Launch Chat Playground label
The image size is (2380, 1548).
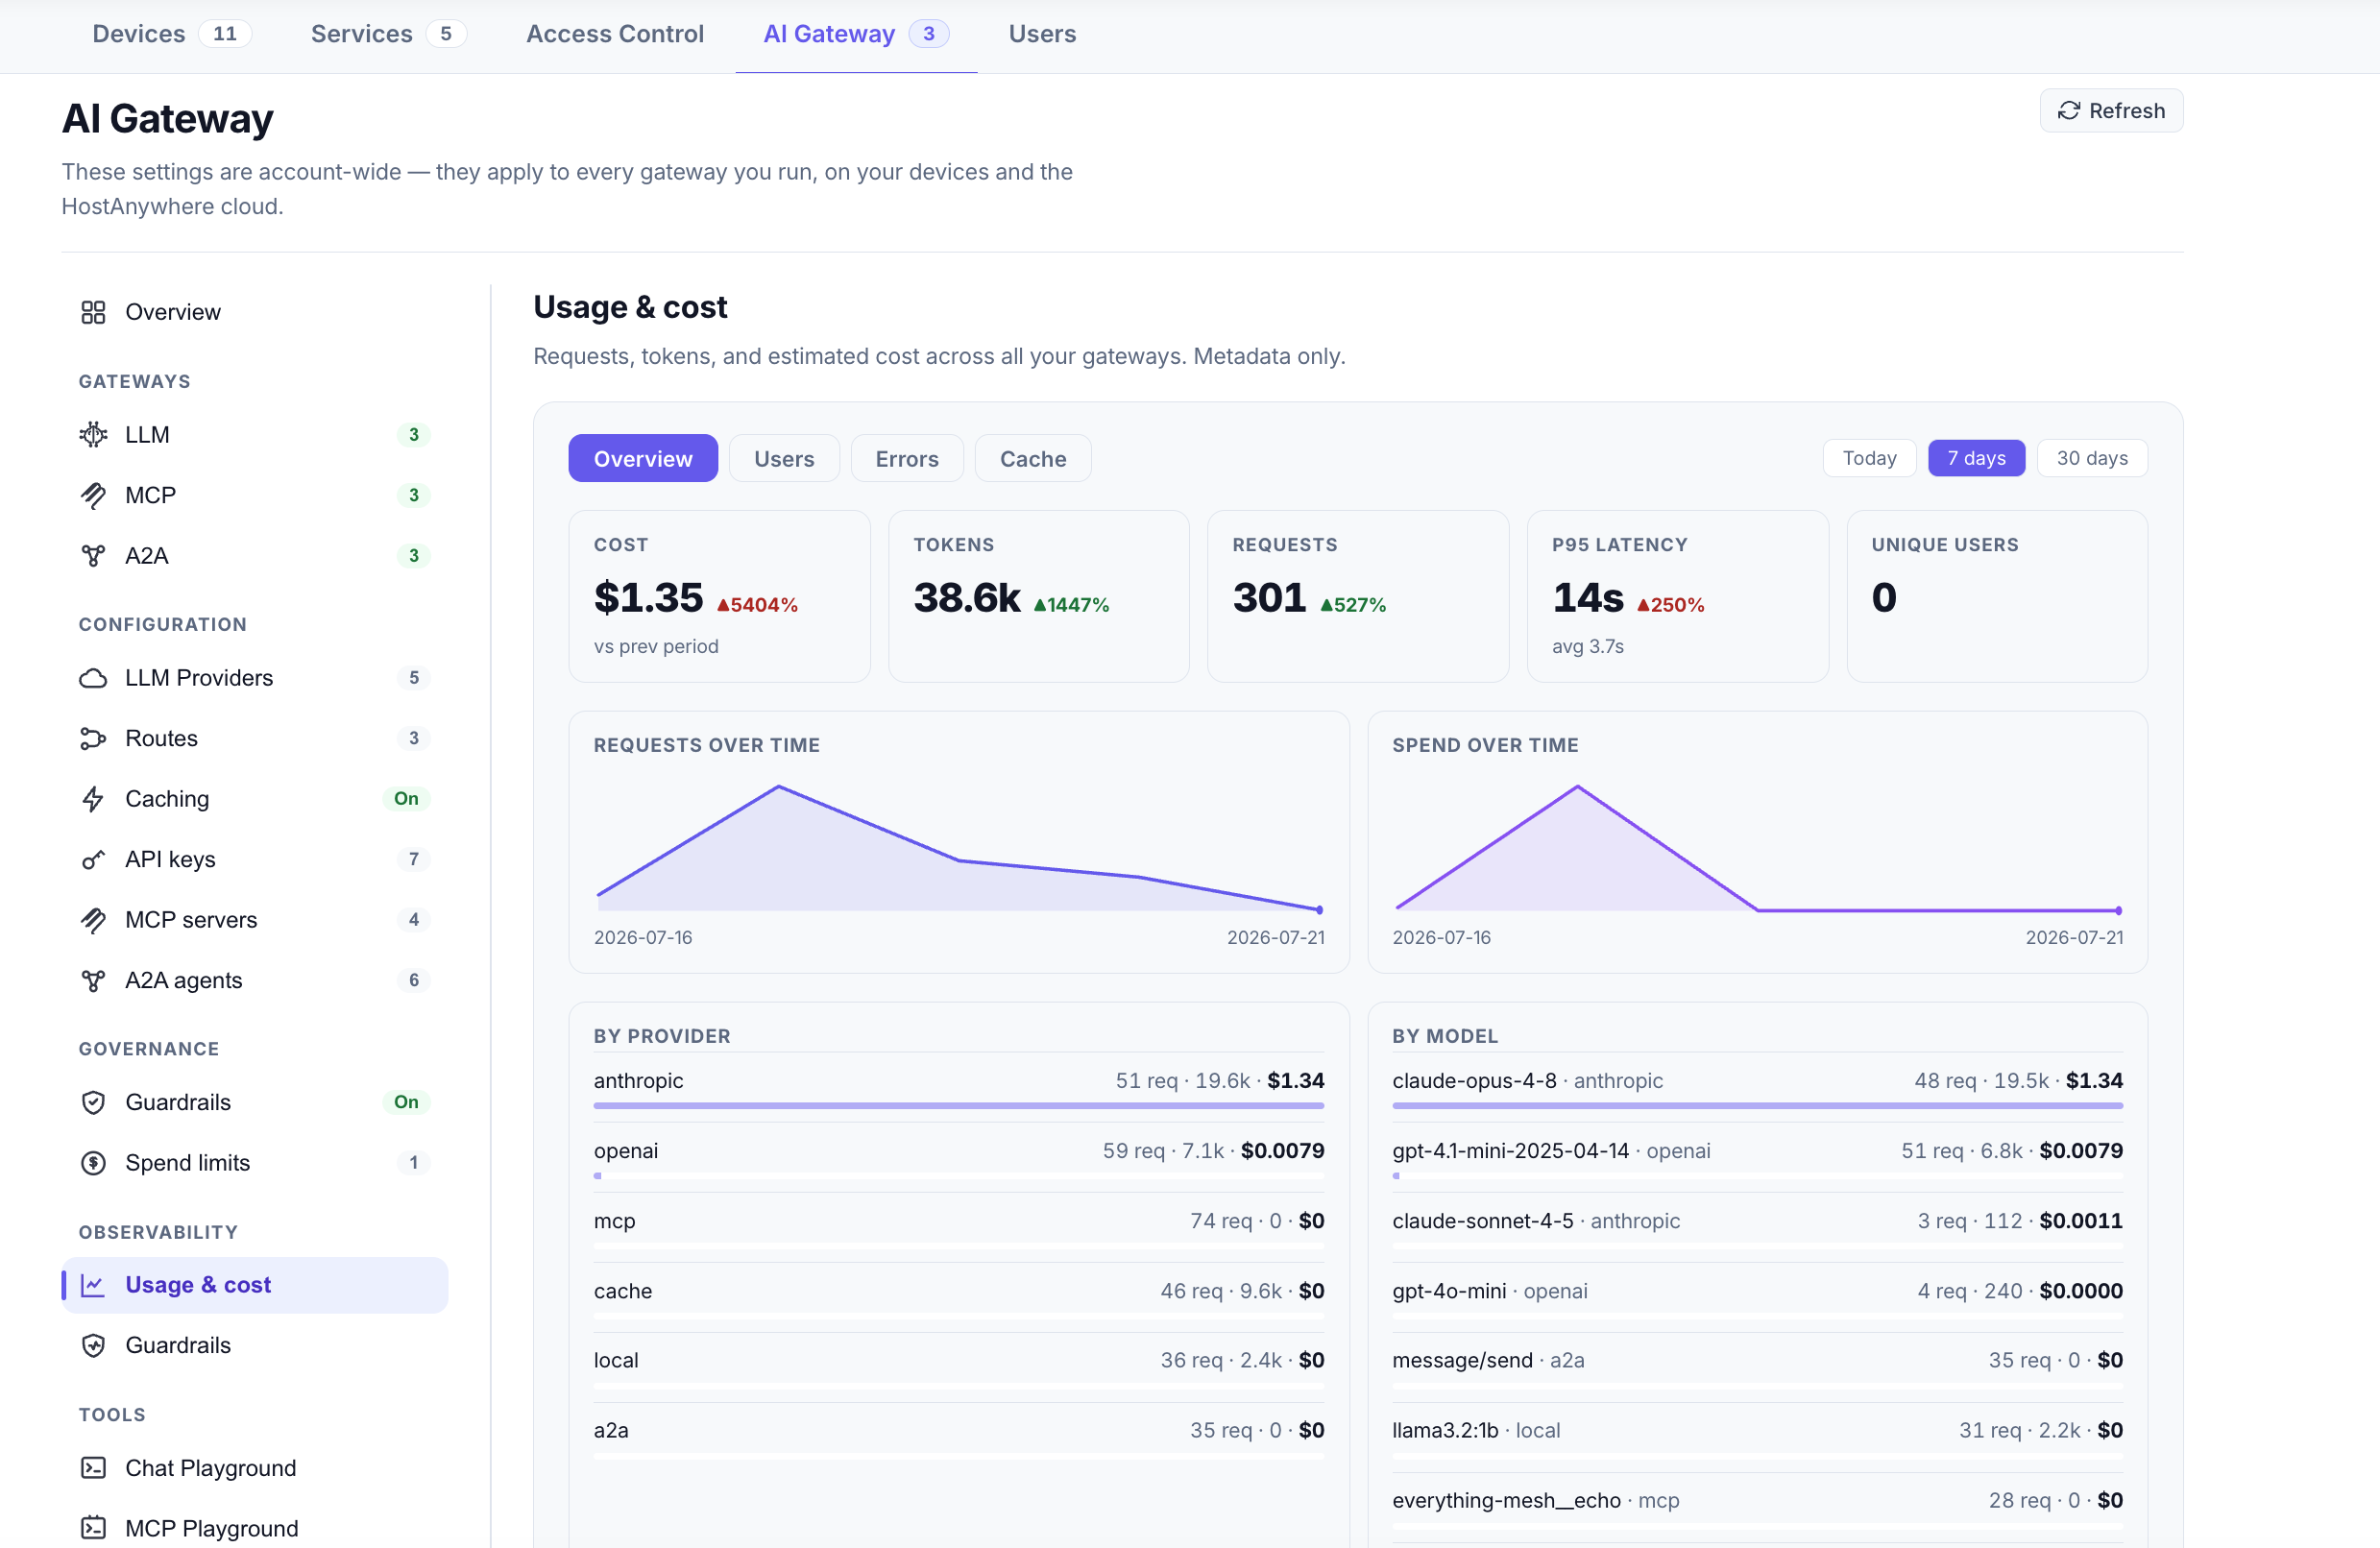210,1467
